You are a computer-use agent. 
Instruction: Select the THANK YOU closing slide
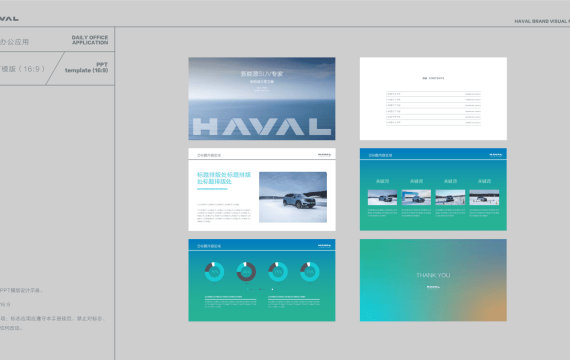(433, 280)
